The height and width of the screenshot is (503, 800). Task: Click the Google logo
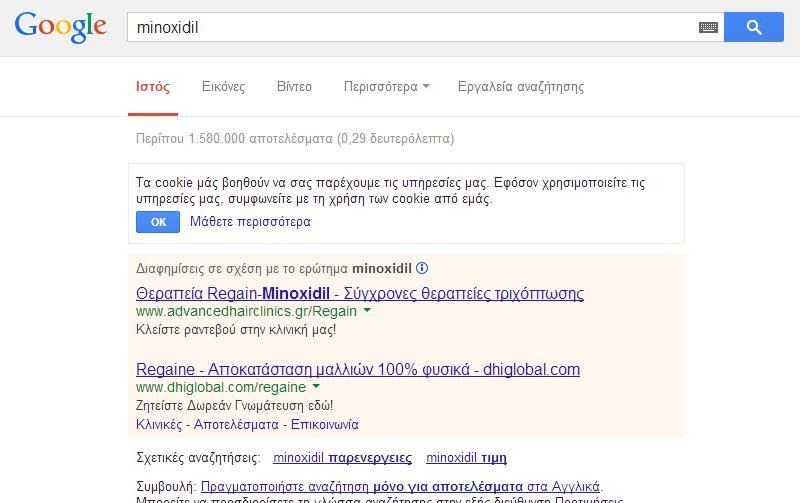[61, 27]
